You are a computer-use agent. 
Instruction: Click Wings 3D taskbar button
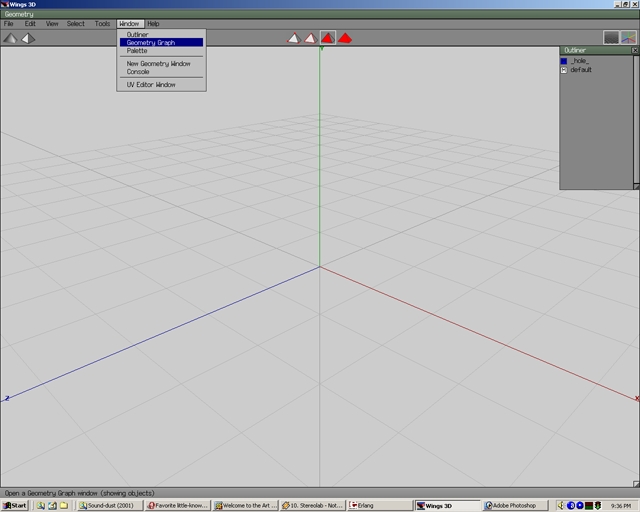tap(447, 505)
